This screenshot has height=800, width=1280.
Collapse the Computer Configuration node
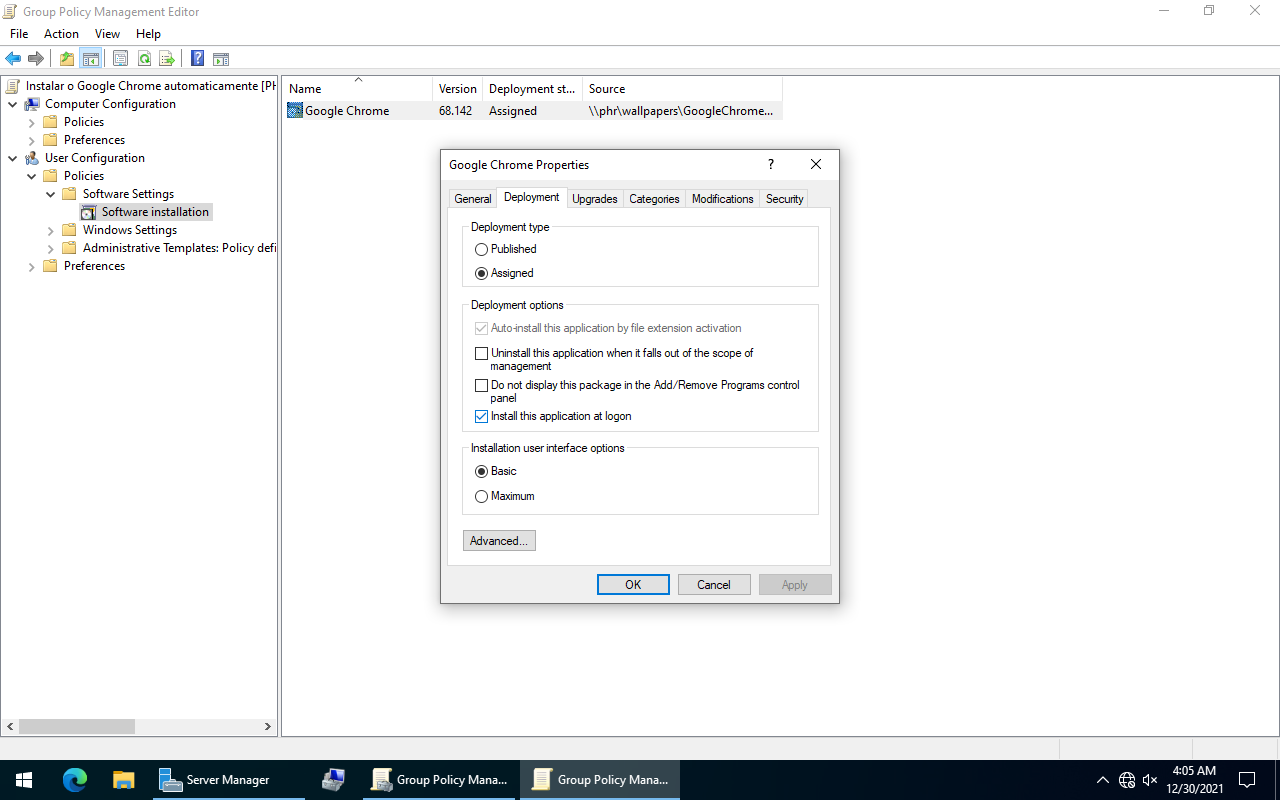13,104
